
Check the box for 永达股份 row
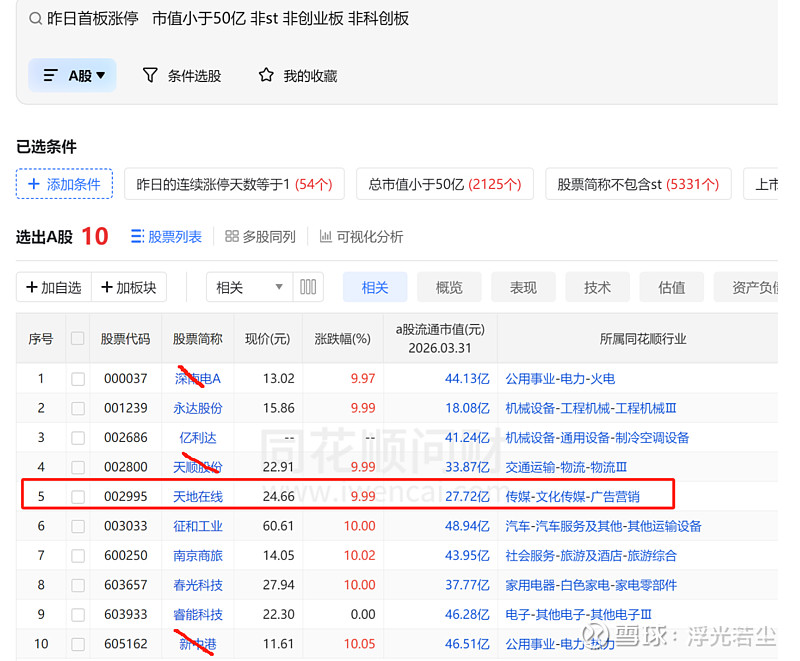coord(78,408)
